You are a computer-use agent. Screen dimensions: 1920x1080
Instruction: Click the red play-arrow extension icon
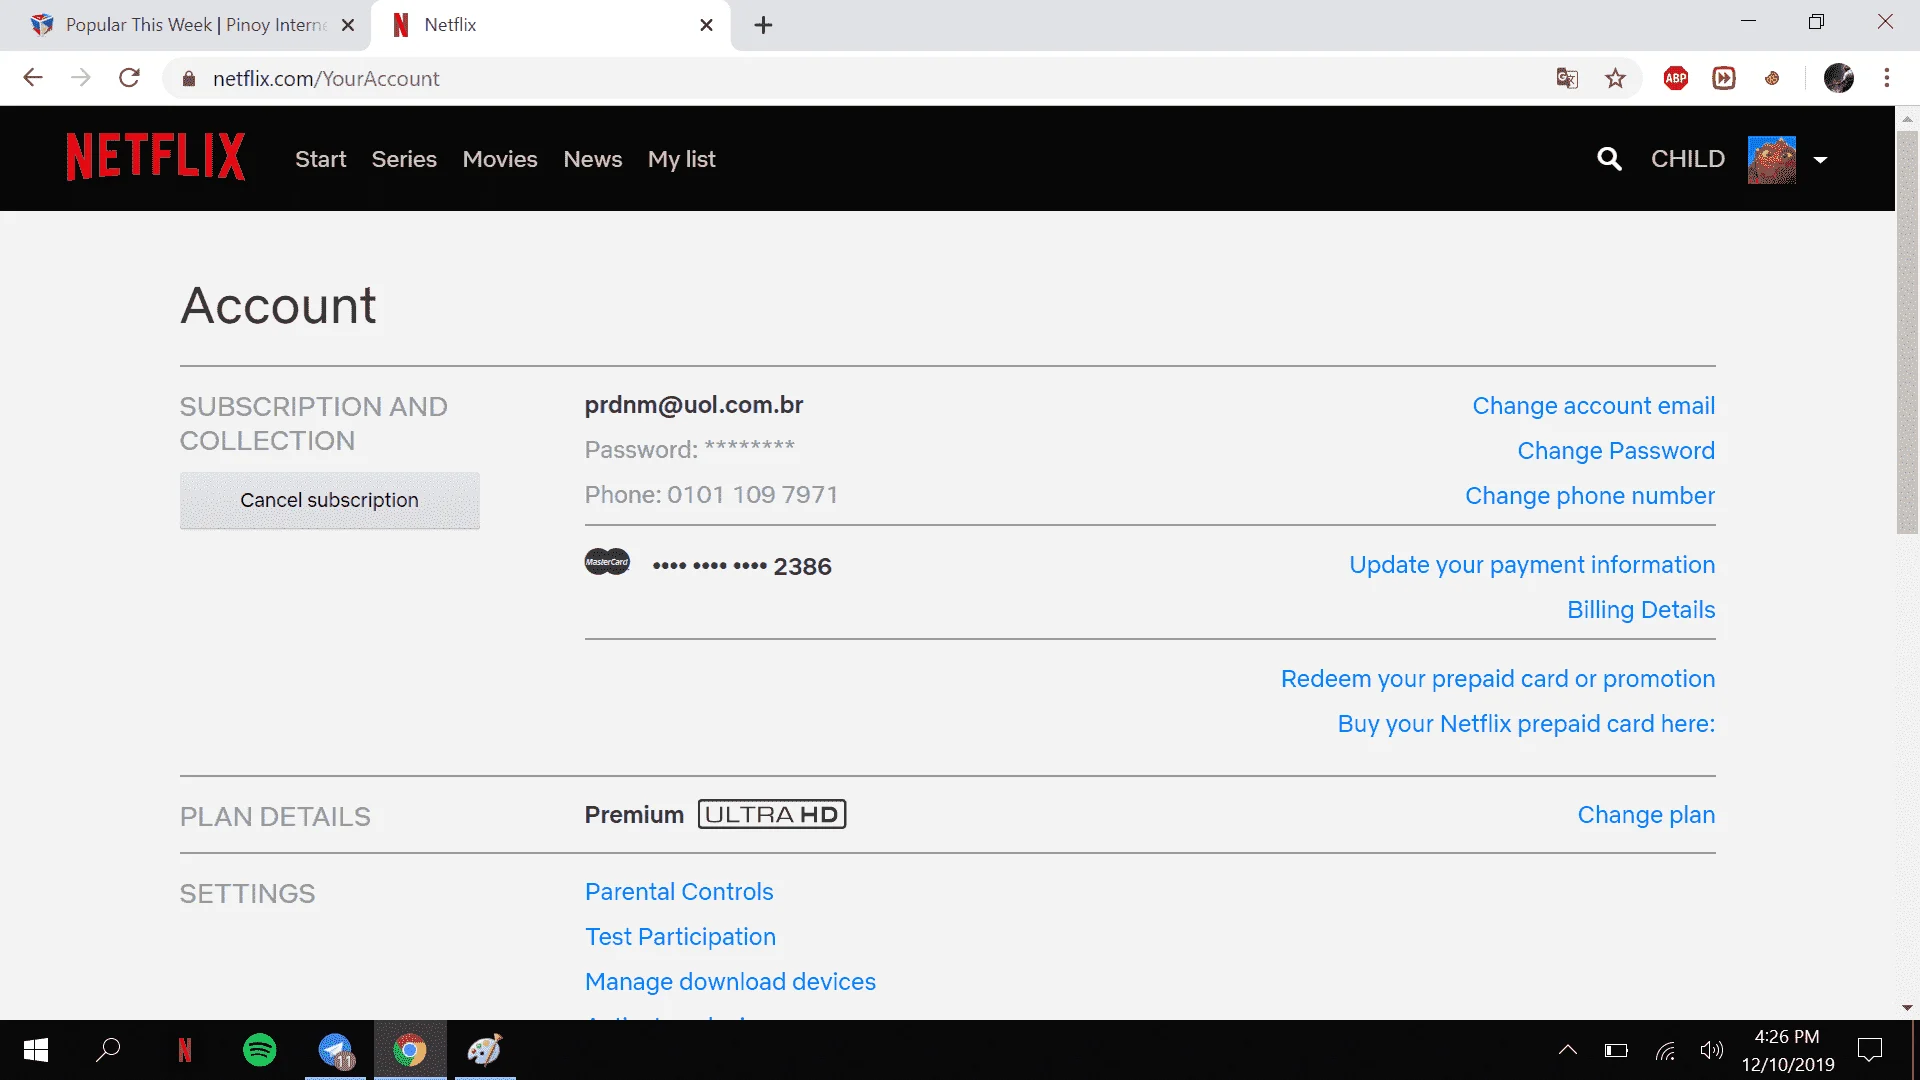coord(1724,78)
